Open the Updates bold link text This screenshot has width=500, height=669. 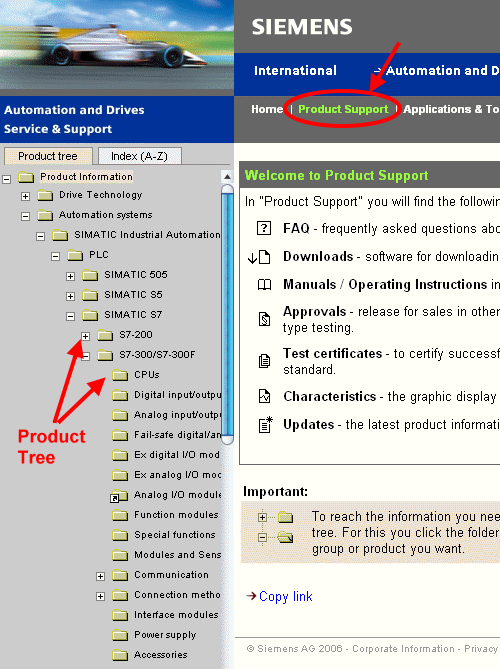coord(308,425)
